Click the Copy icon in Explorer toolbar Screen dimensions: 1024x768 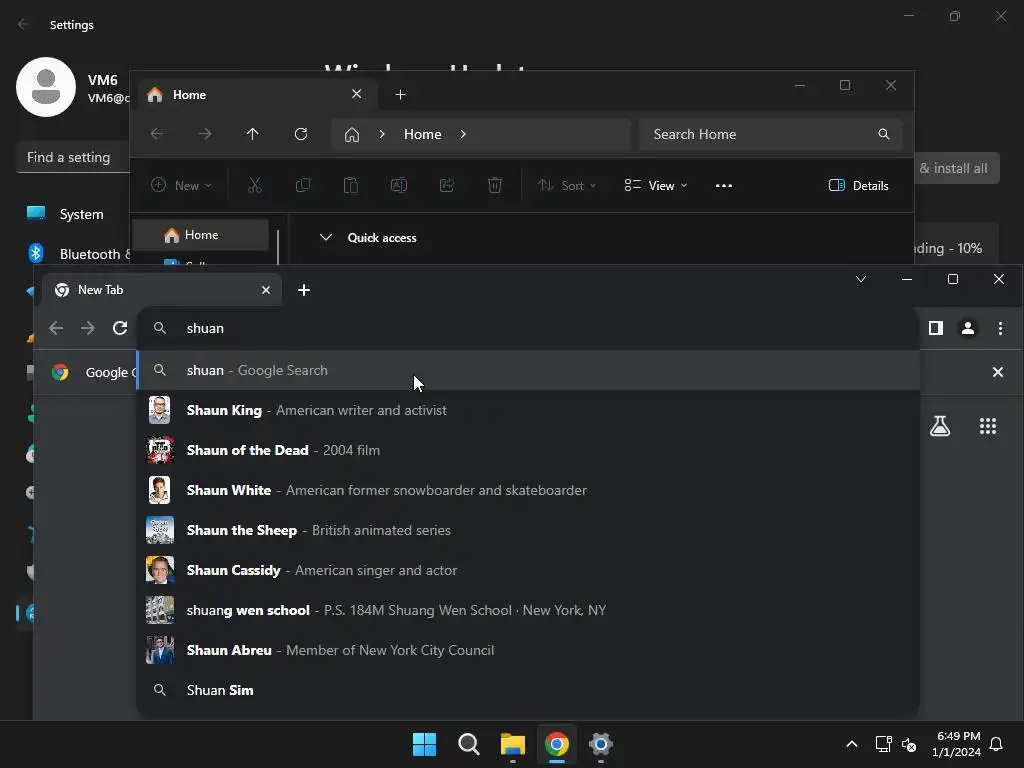click(x=302, y=185)
